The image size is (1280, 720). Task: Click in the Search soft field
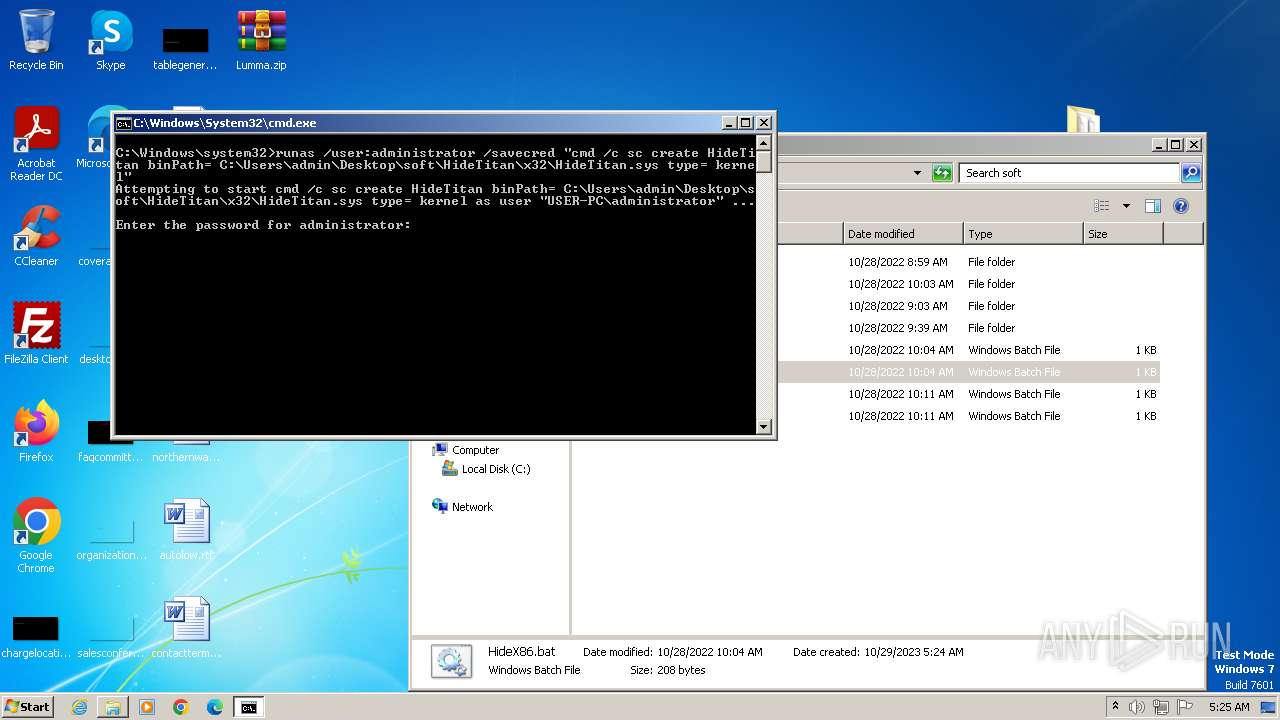click(1069, 173)
